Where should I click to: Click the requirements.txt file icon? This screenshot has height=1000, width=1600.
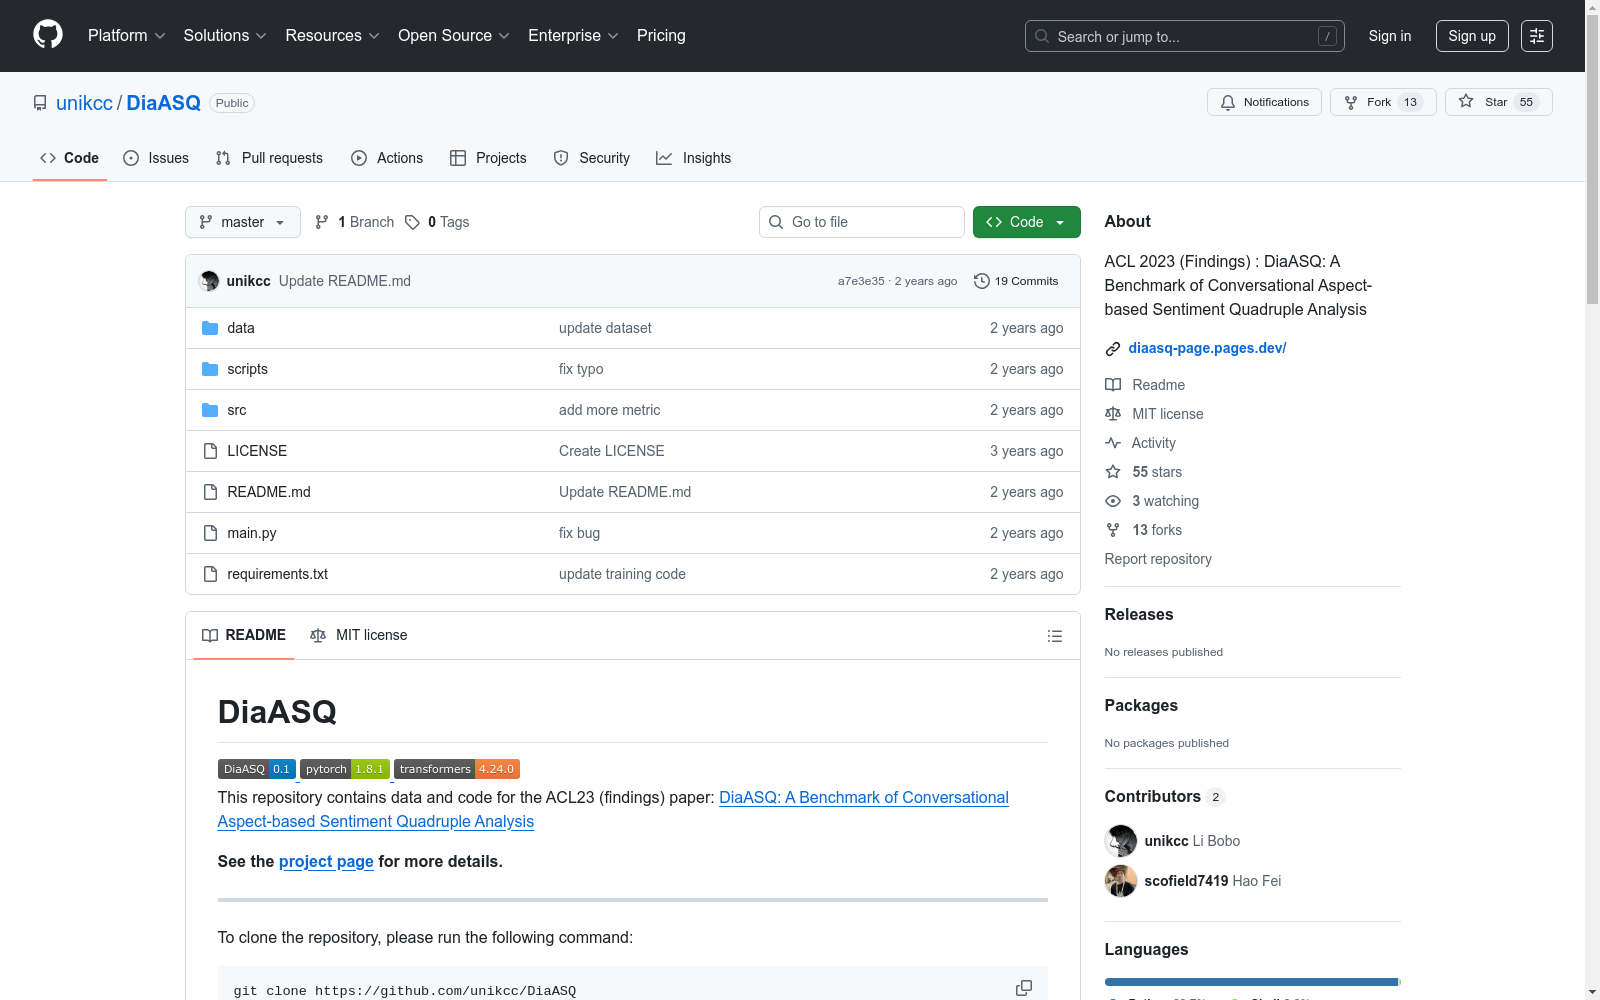(210, 574)
